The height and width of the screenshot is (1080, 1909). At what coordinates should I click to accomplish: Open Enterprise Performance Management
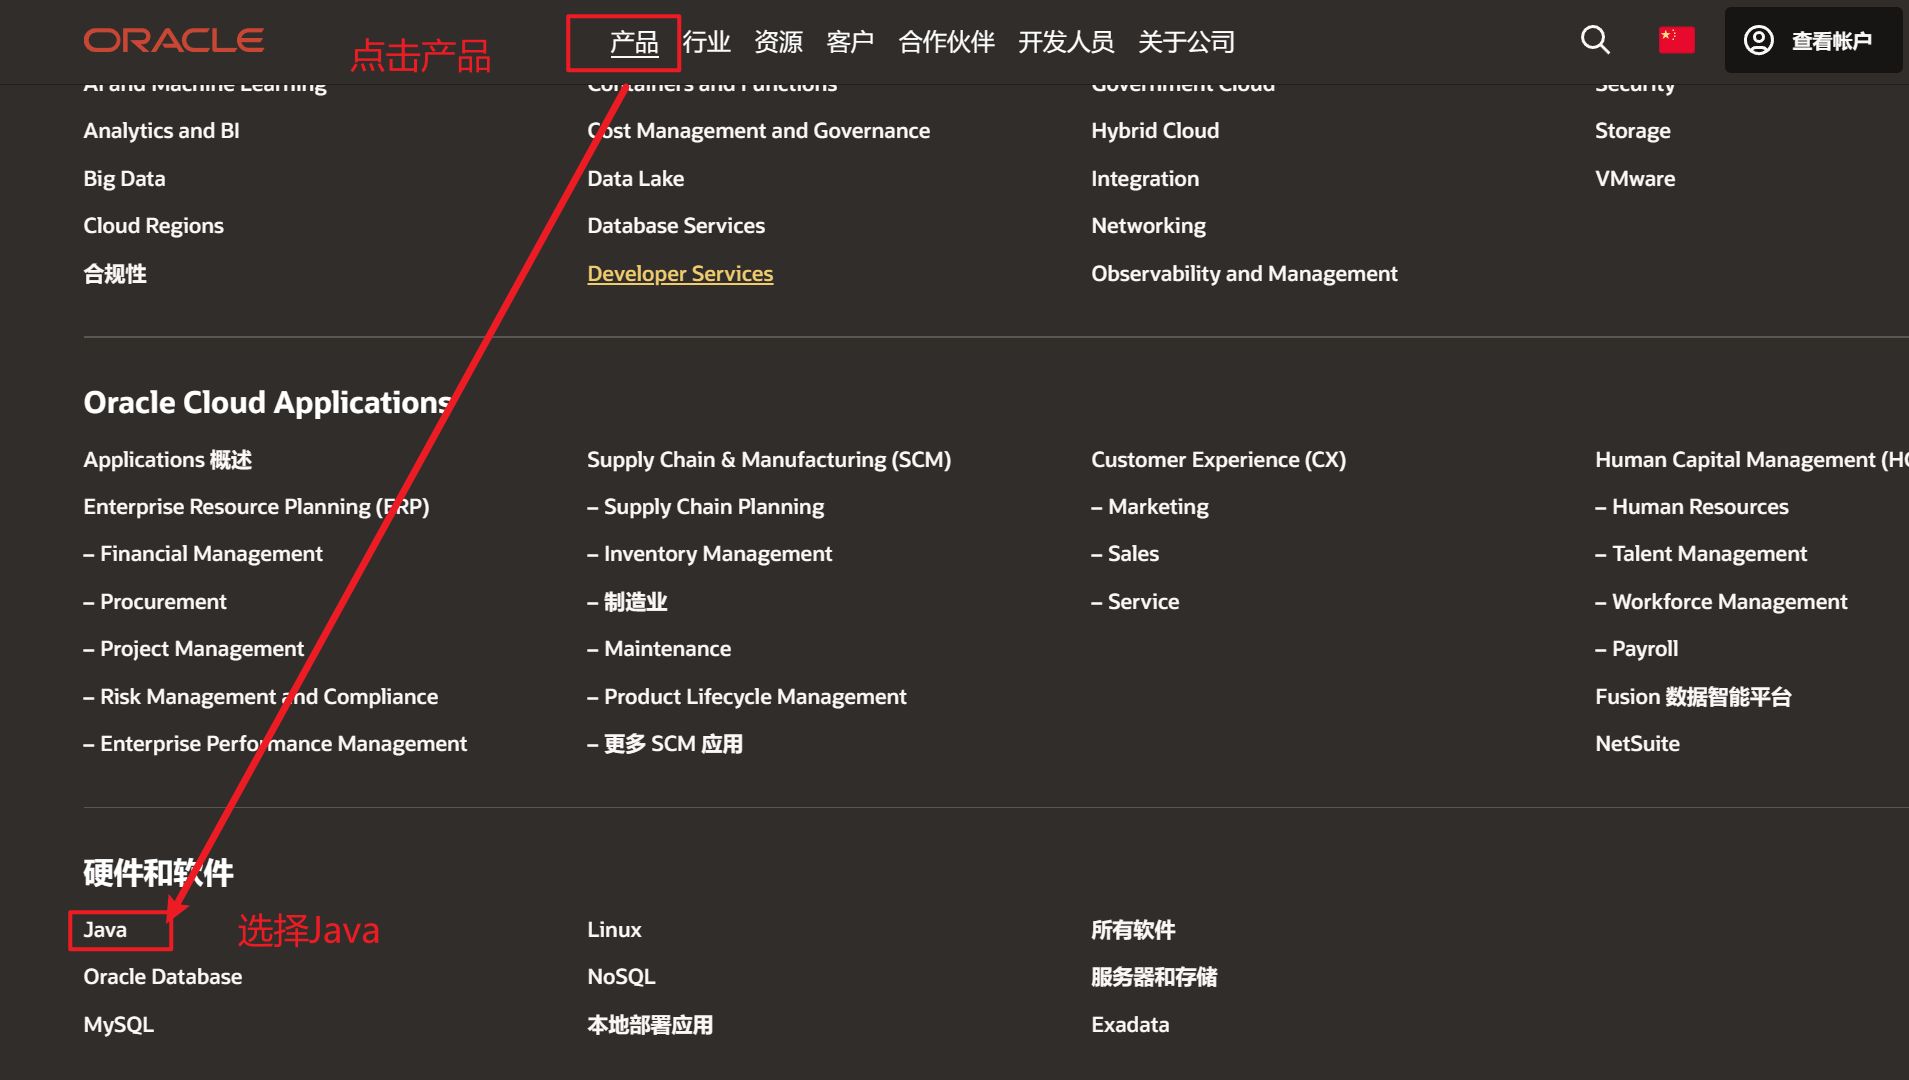click(x=275, y=744)
